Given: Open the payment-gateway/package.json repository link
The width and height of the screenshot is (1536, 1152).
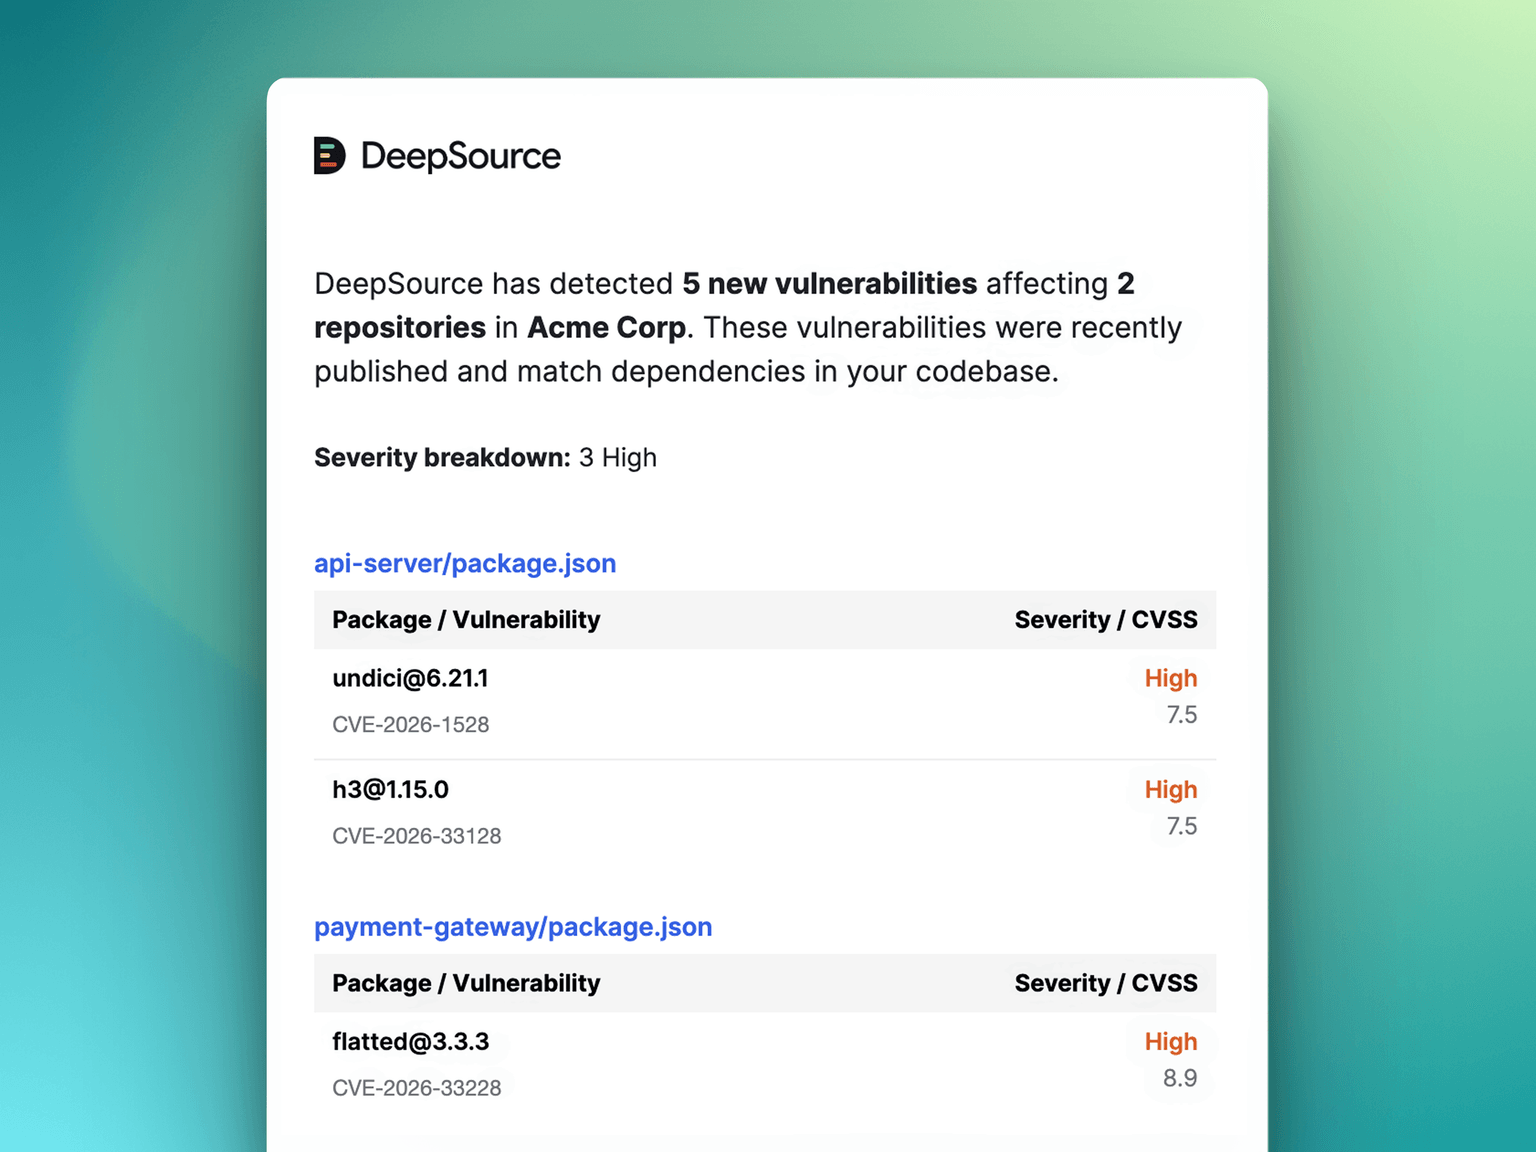Looking at the screenshot, I should 513,927.
